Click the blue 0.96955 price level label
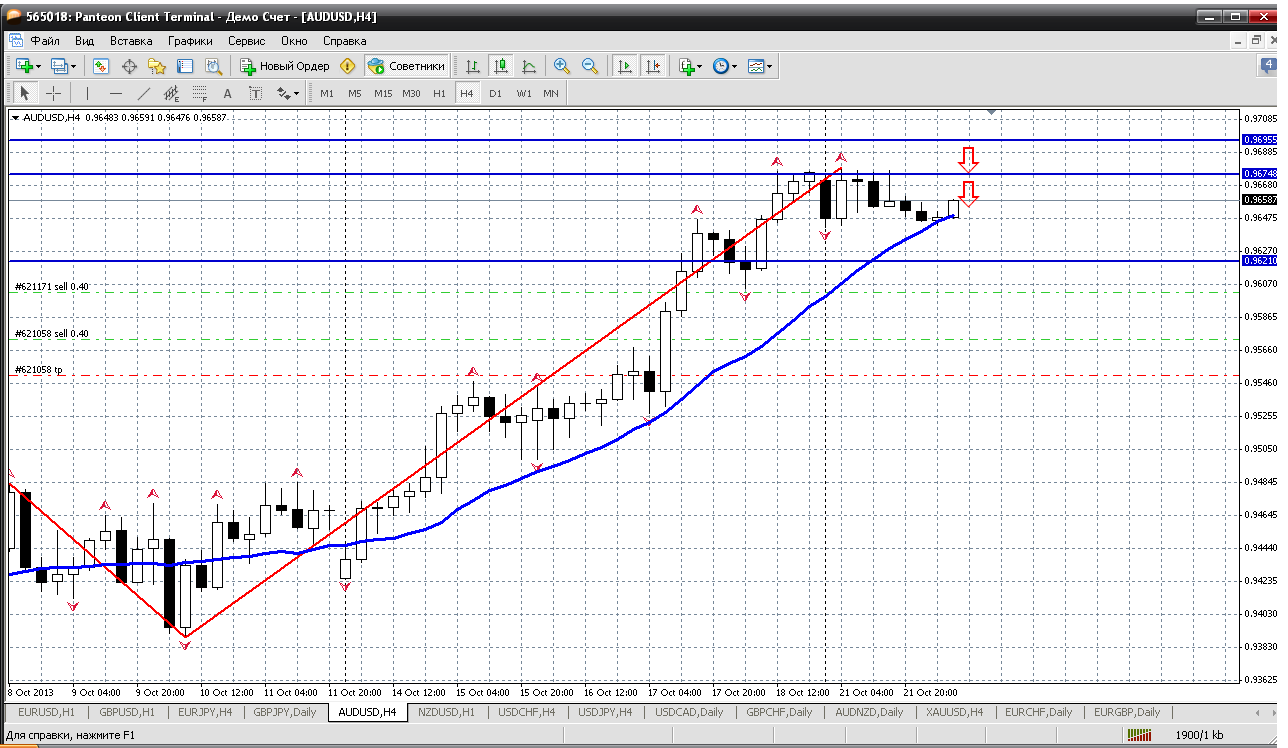Viewport: 1288px width, 748px height. tap(1258, 140)
